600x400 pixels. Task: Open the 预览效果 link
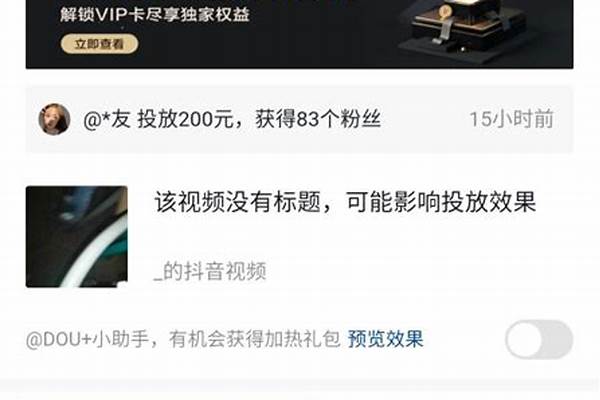pyautogui.click(x=385, y=339)
